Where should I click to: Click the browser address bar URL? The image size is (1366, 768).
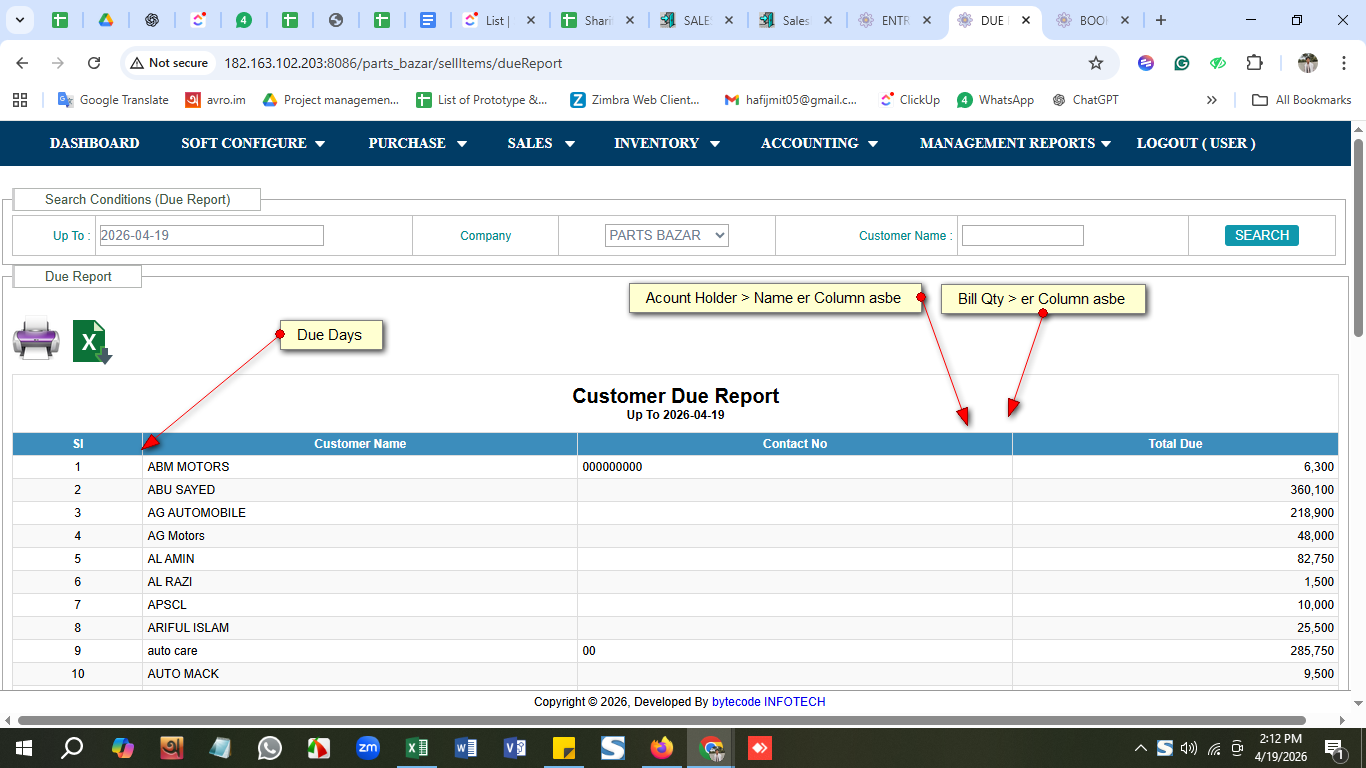click(393, 63)
